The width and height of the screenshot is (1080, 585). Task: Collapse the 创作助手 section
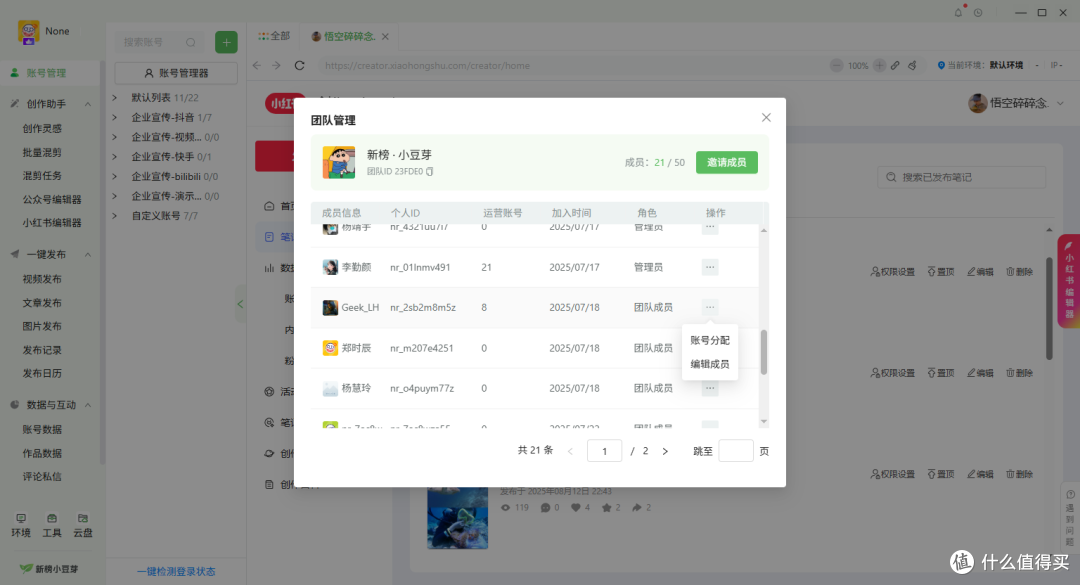coord(88,104)
